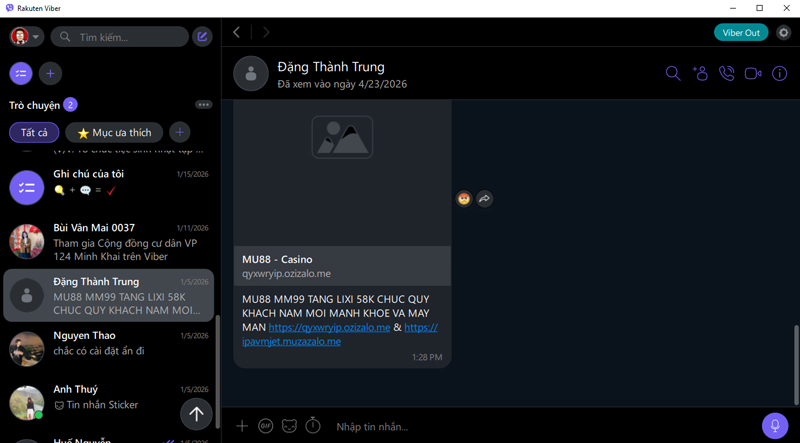Viewport: 800px width, 443px height.
Task: Go back with the left arrow
Action: (236, 32)
